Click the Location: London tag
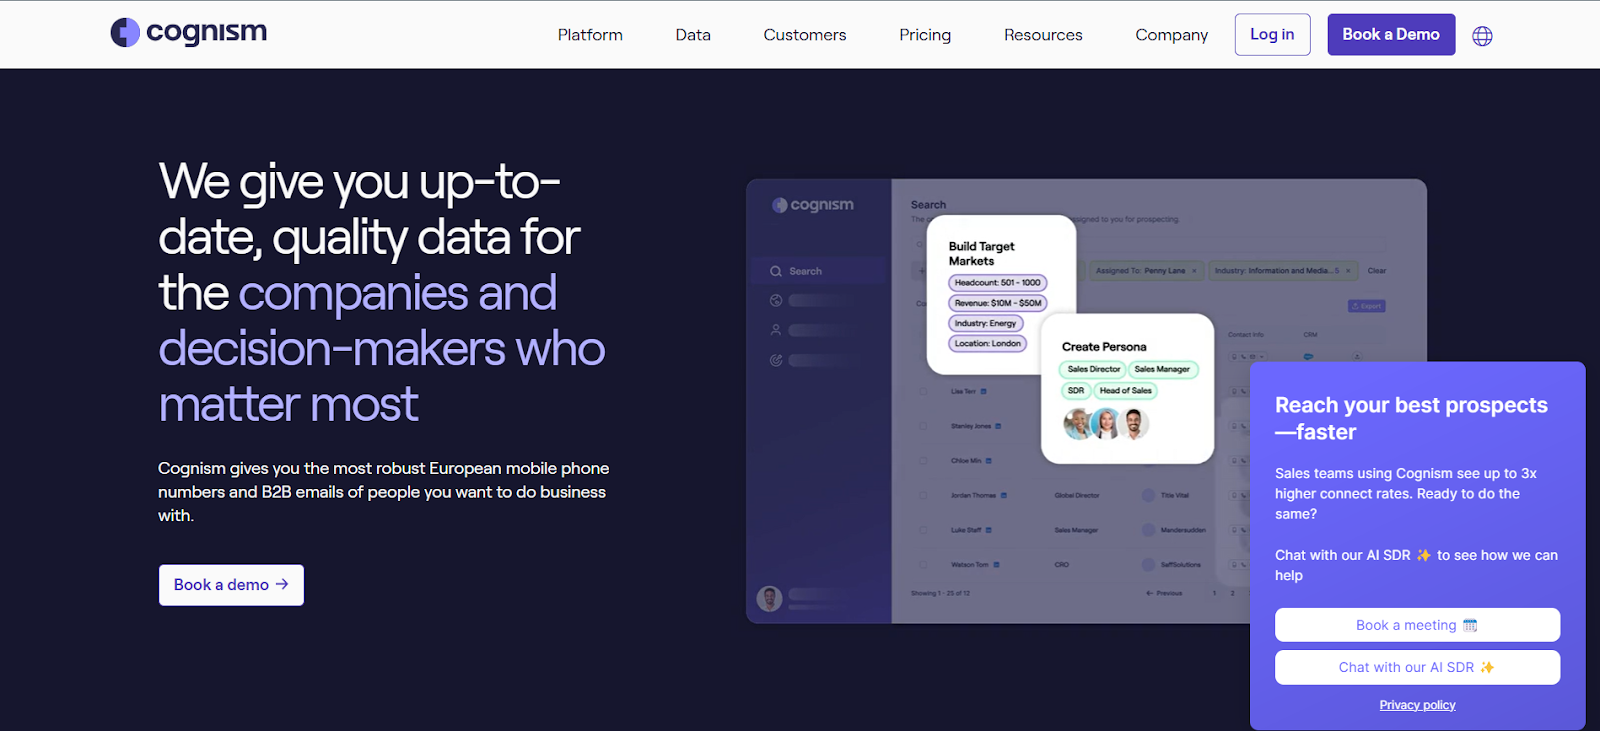 987,343
